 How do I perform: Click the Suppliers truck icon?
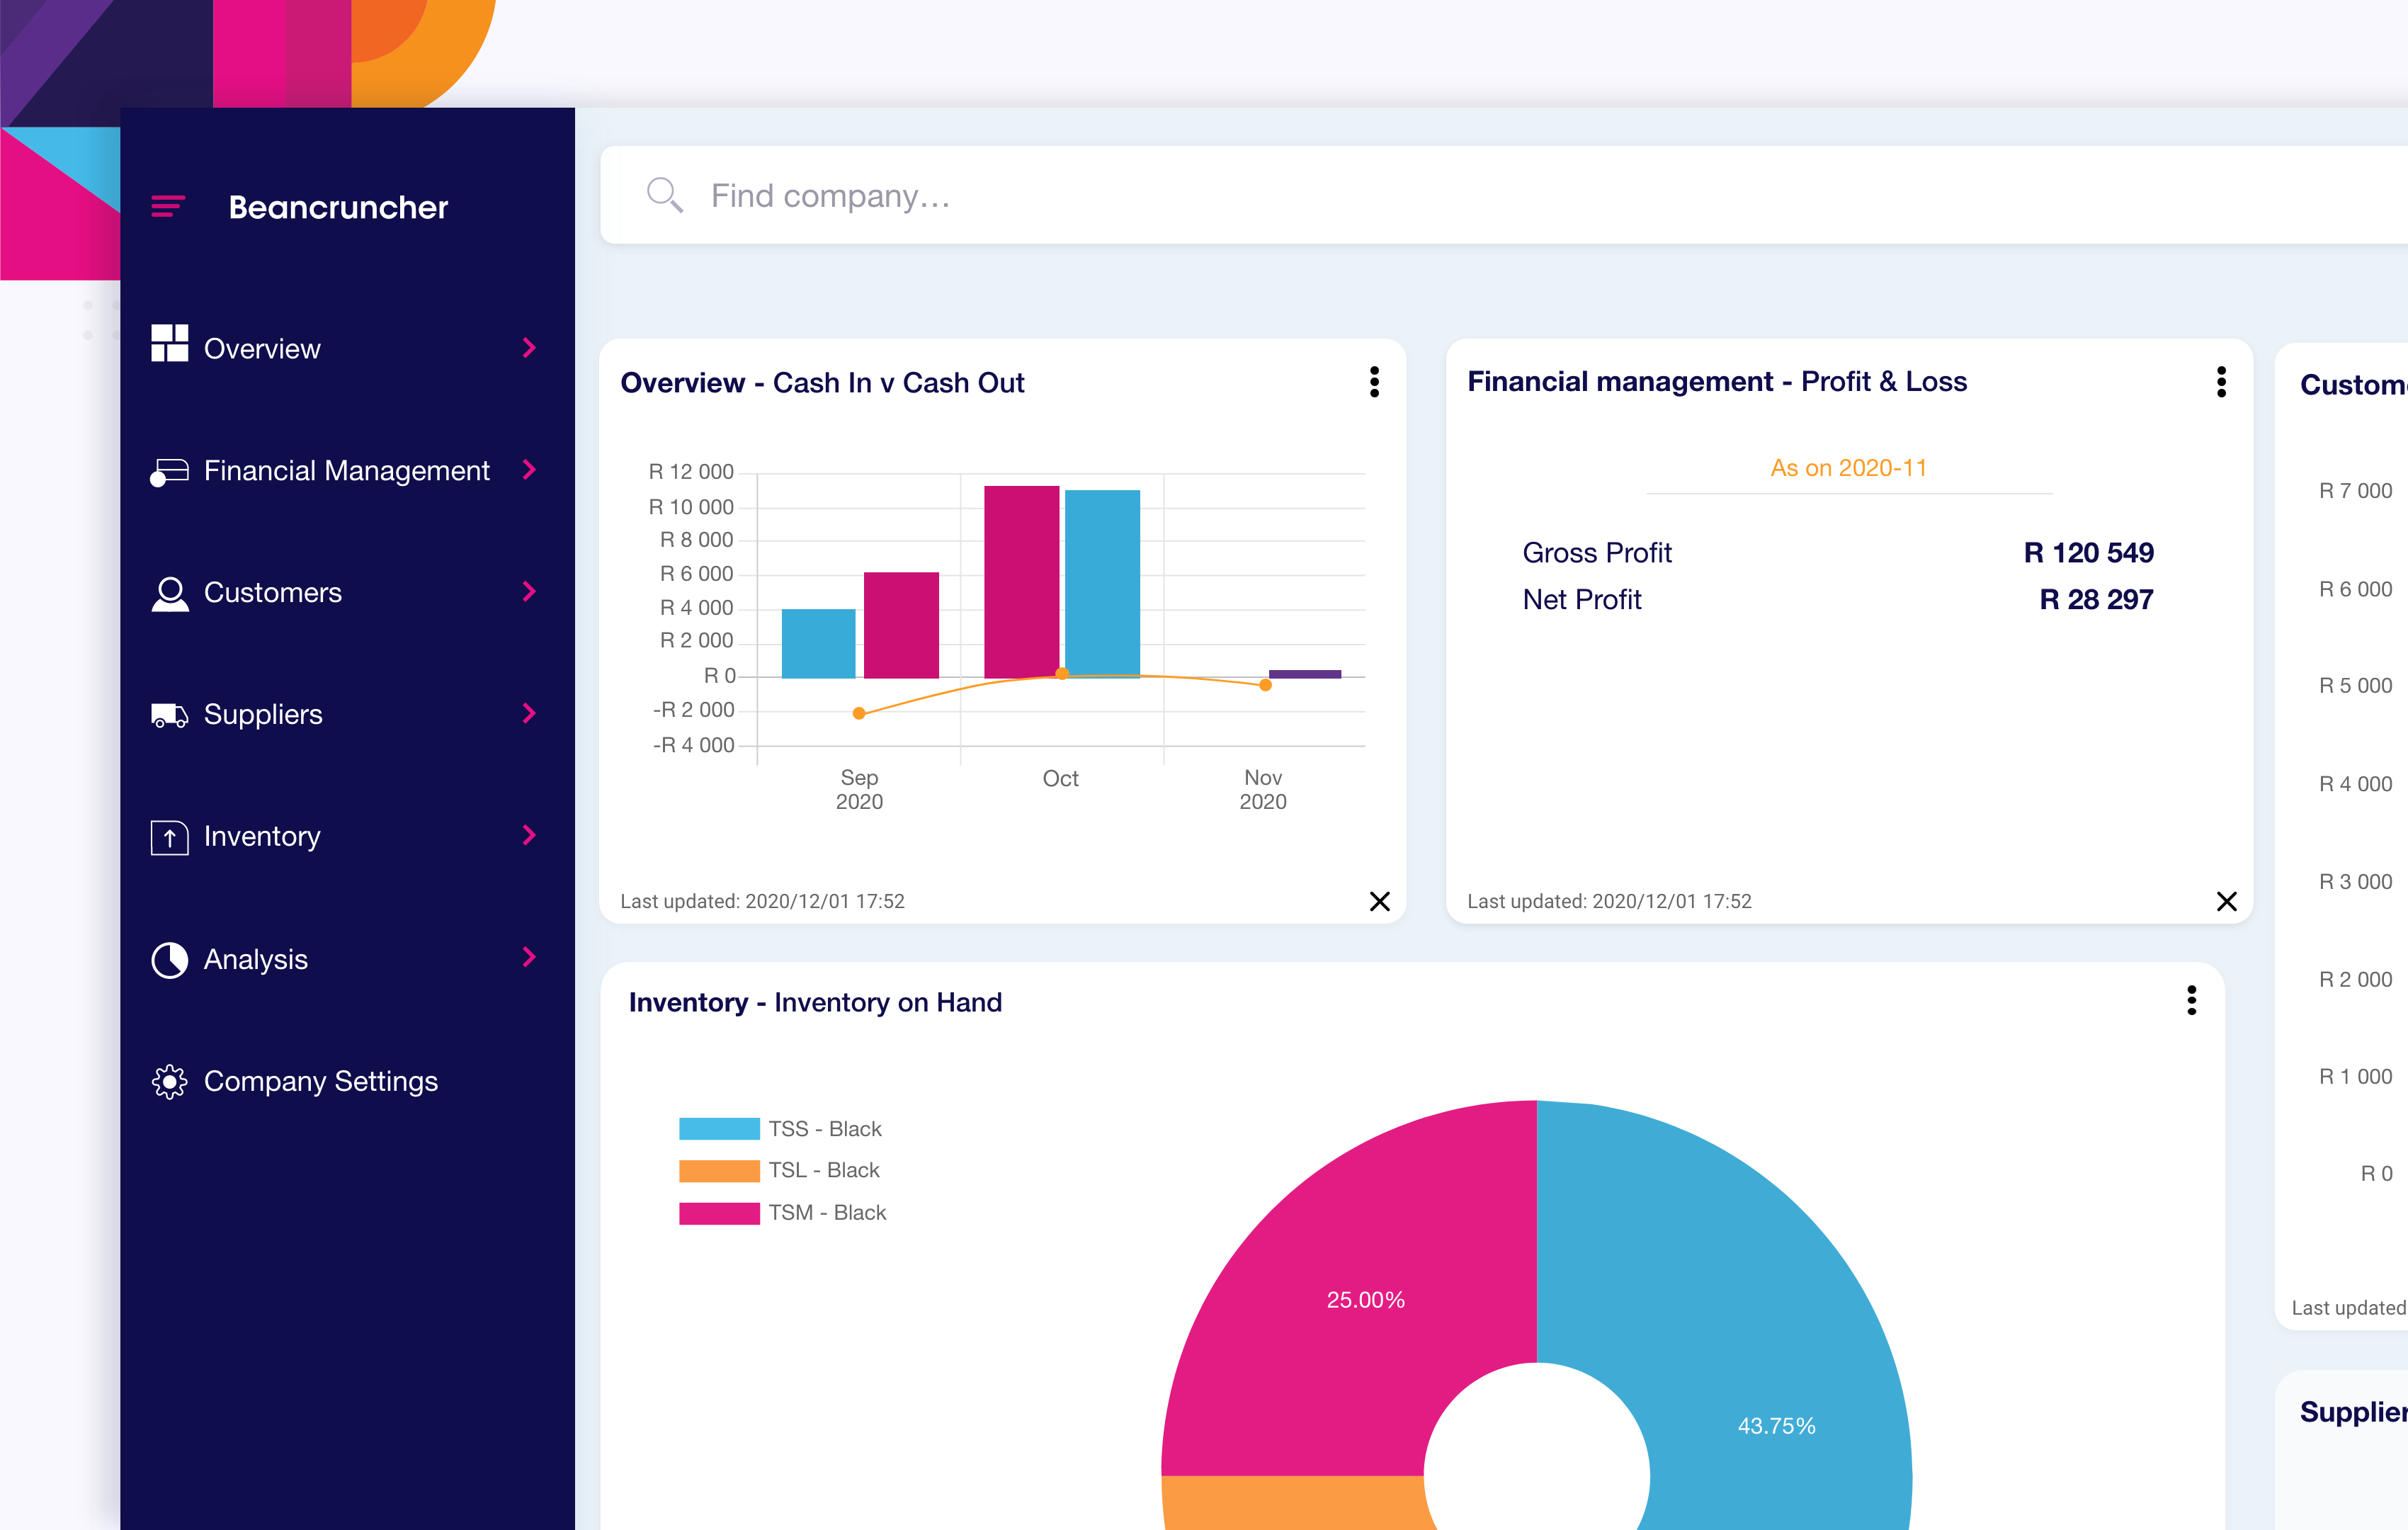pyautogui.click(x=169, y=715)
